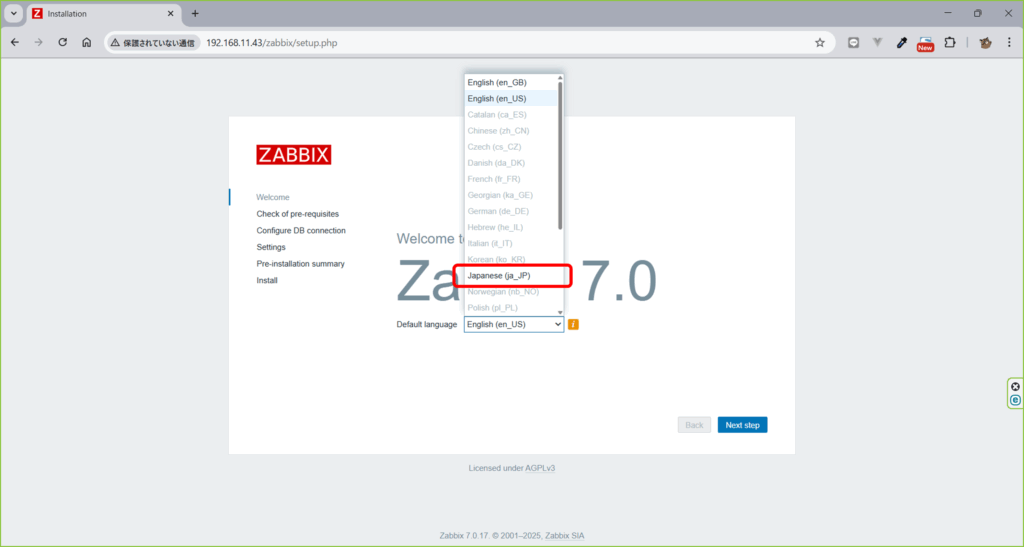This screenshot has width=1024, height=547.
Task: Click the Next step button
Action: (x=743, y=425)
